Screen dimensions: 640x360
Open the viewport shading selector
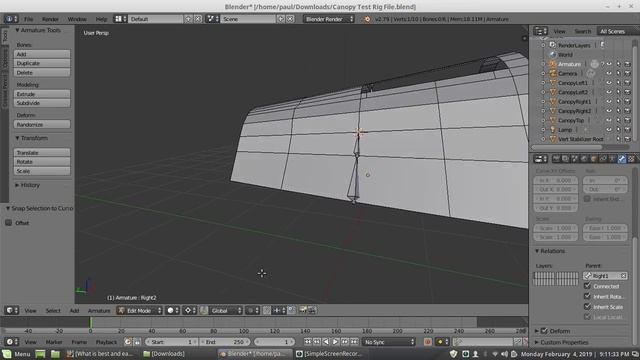173,310
